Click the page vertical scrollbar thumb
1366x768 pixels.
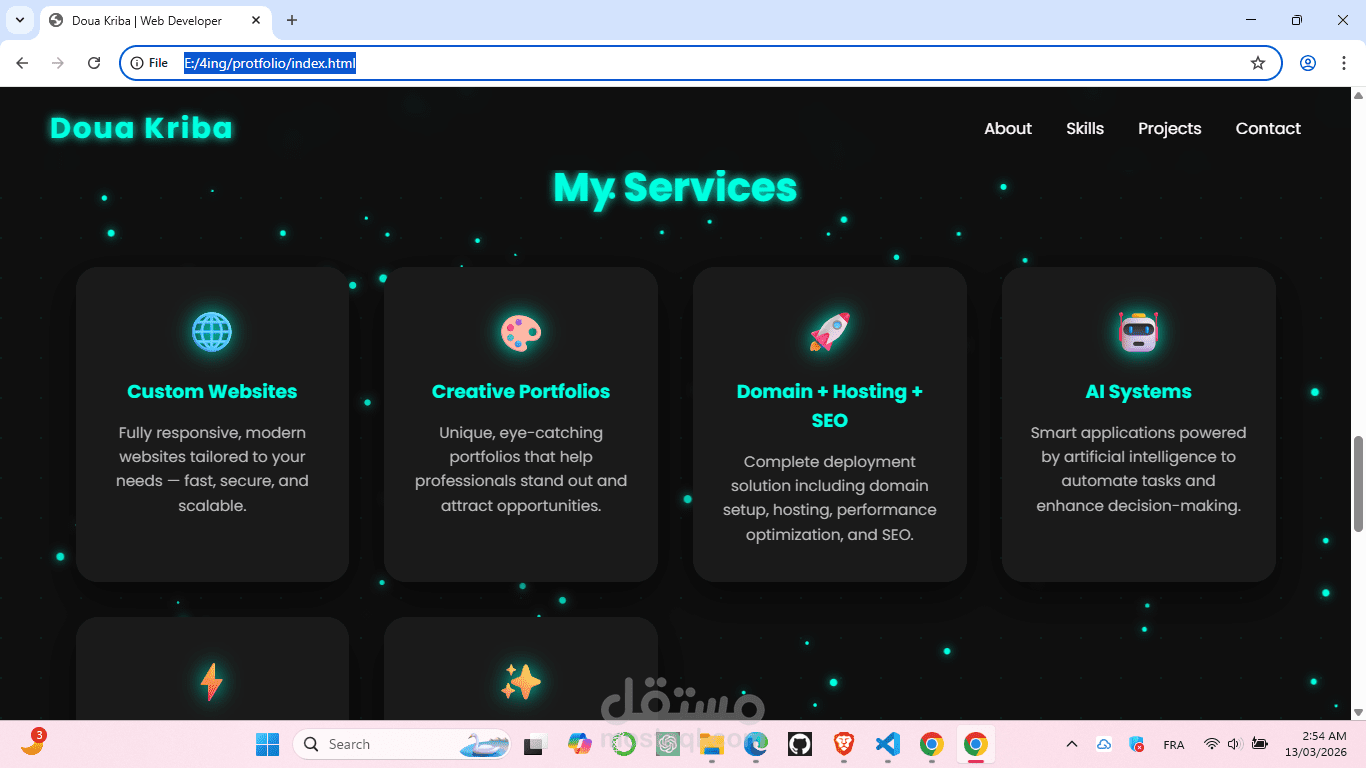coord(1358,484)
